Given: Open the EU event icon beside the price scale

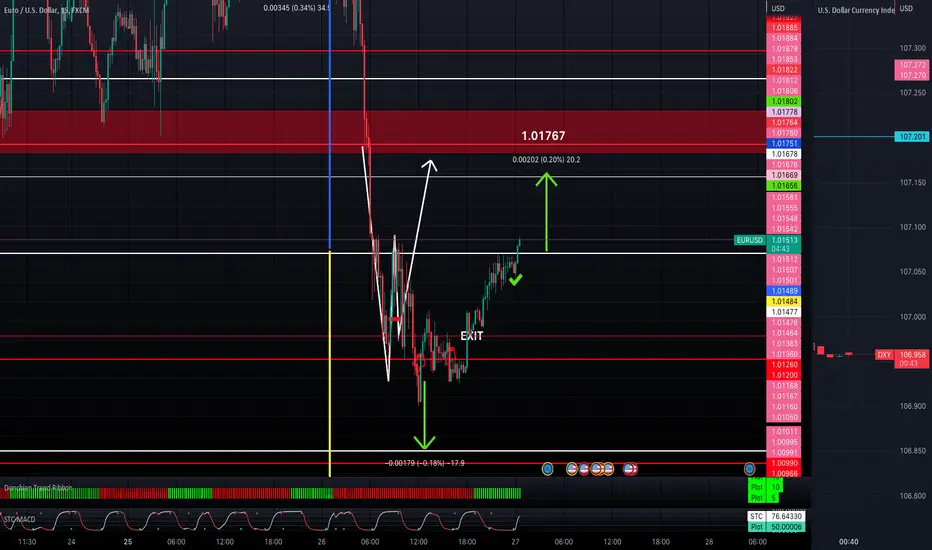Looking at the screenshot, I should coord(750,469).
